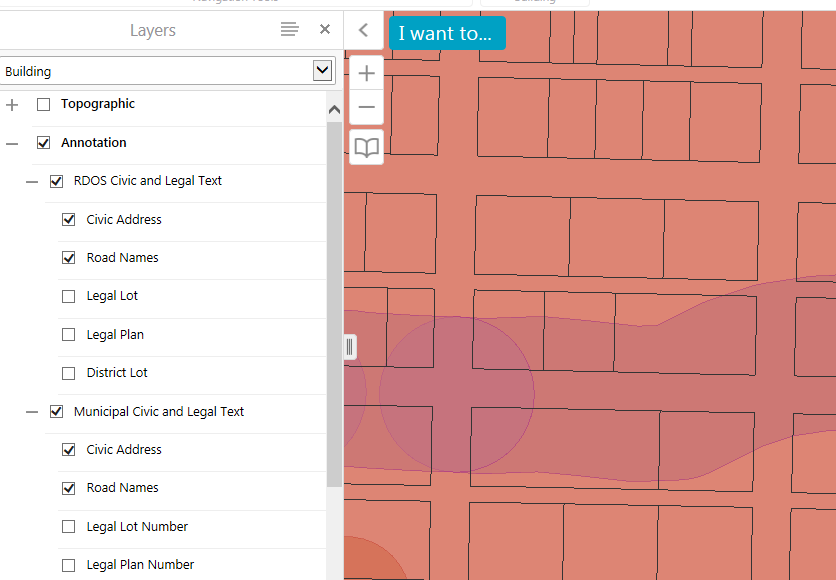Image resolution: width=836 pixels, height=580 pixels.
Task: Enable the Legal Plan Number layer
Action: tap(69, 565)
